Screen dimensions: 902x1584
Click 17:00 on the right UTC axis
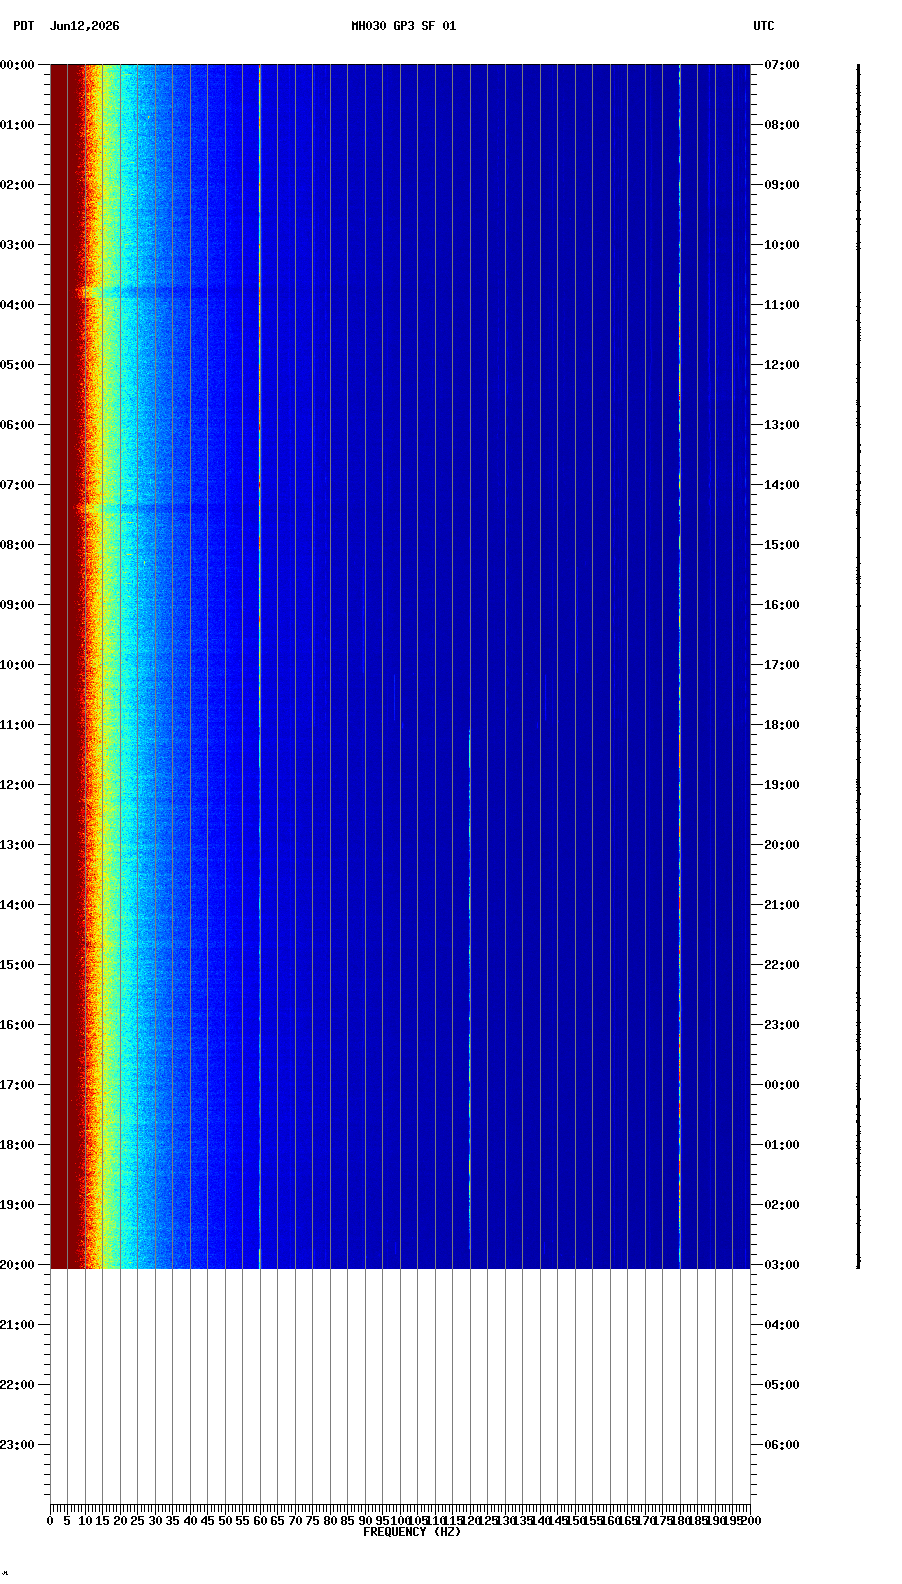click(x=782, y=665)
